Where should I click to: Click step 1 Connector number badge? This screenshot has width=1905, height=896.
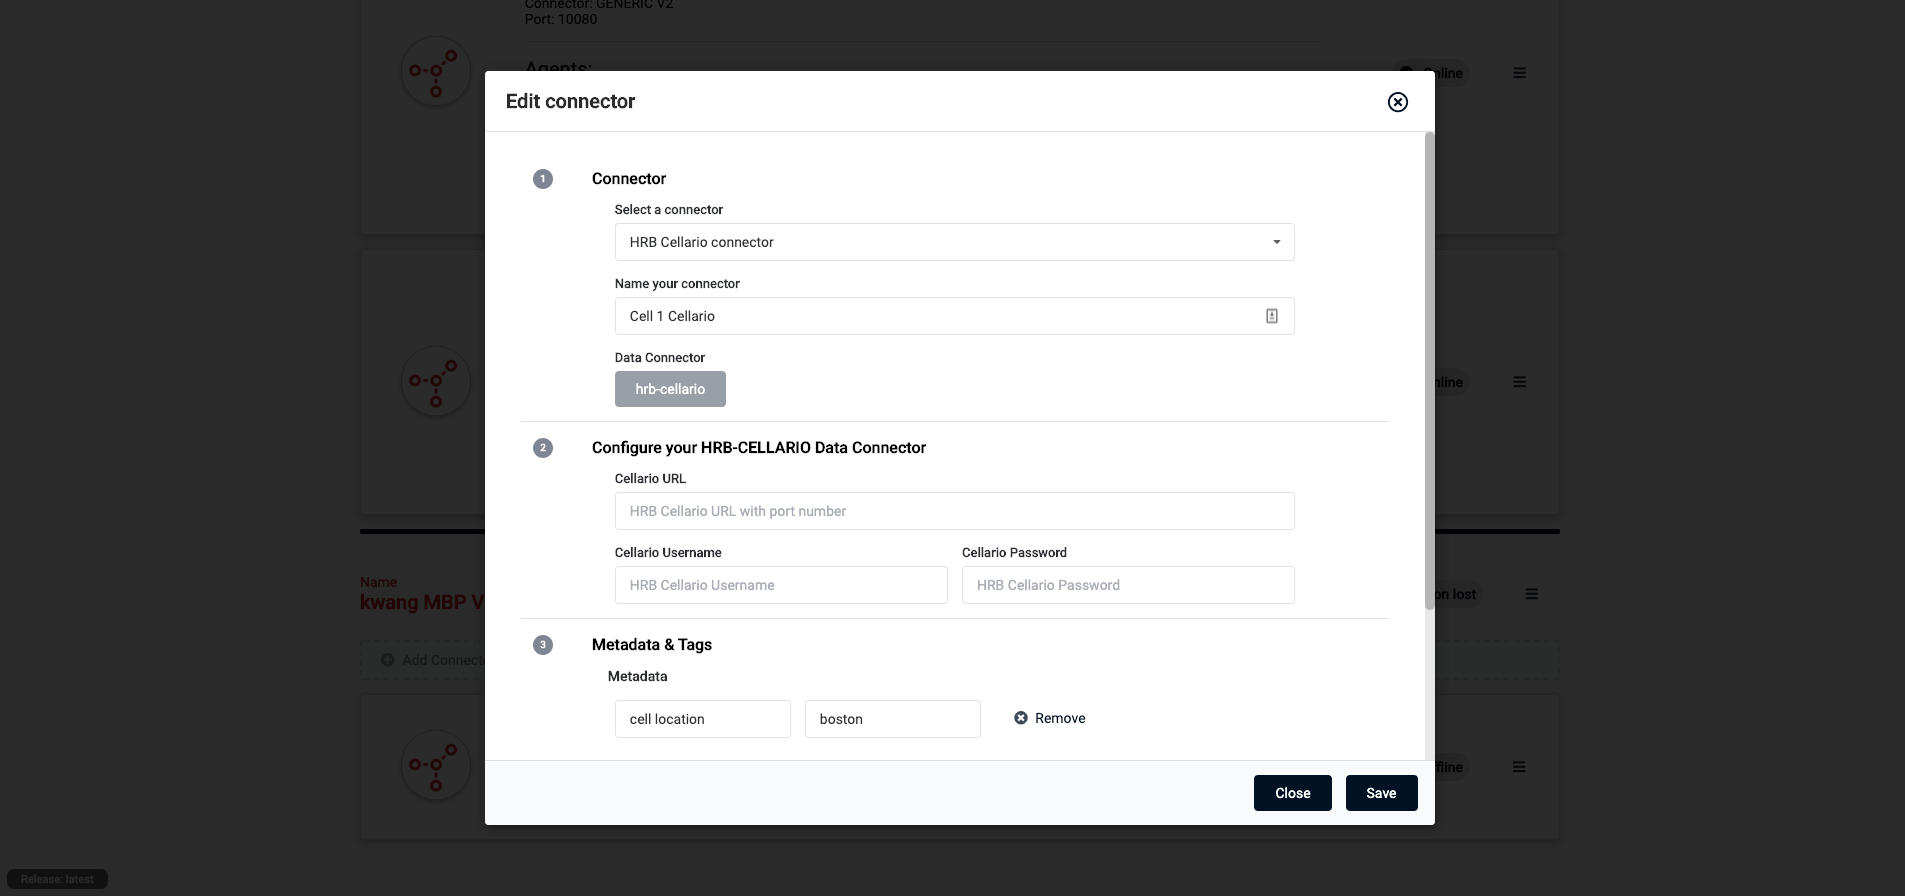[x=542, y=179]
